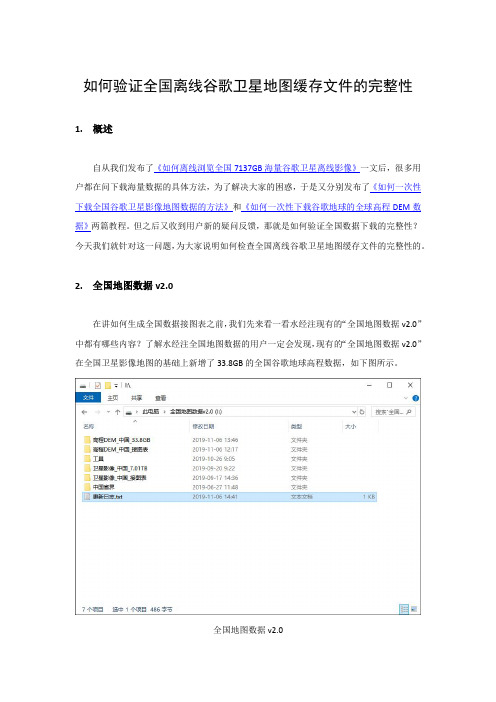496x702 pixels.
Task: Click the blue Help icon
Action: click(415, 398)
